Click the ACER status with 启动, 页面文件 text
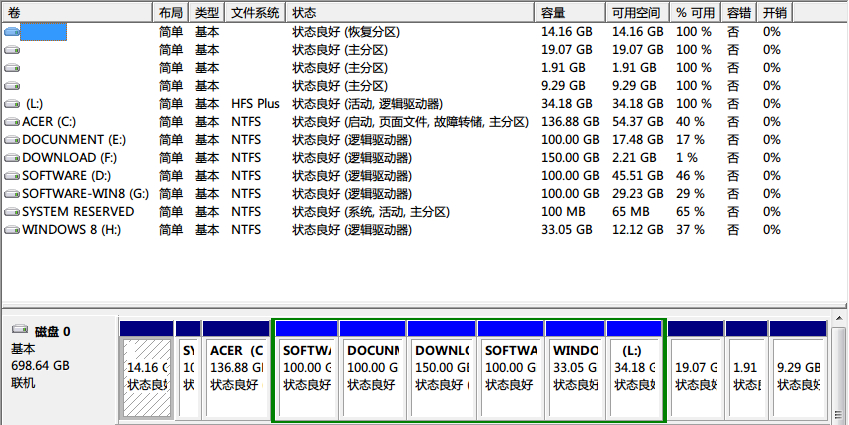The image size is (849, 425). (x=410, y=122)
